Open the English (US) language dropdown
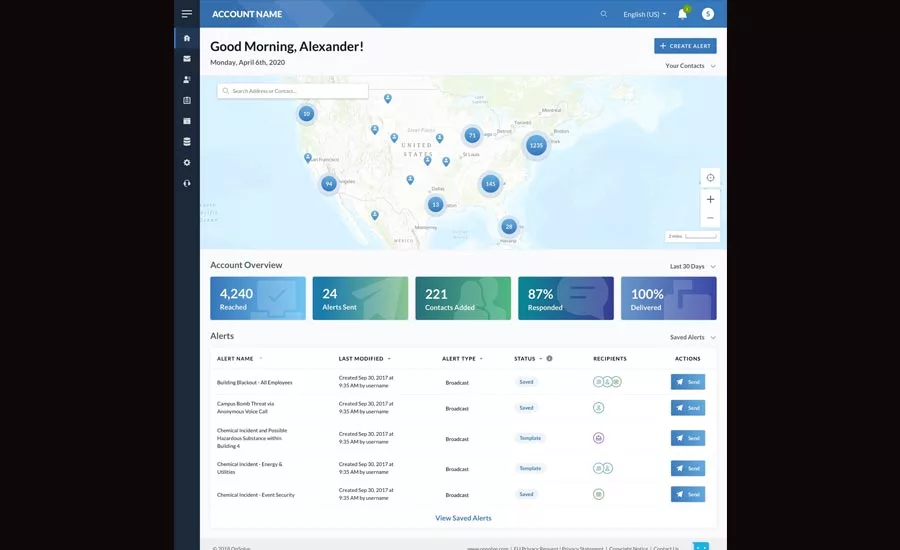 click(x=644, y=14)
